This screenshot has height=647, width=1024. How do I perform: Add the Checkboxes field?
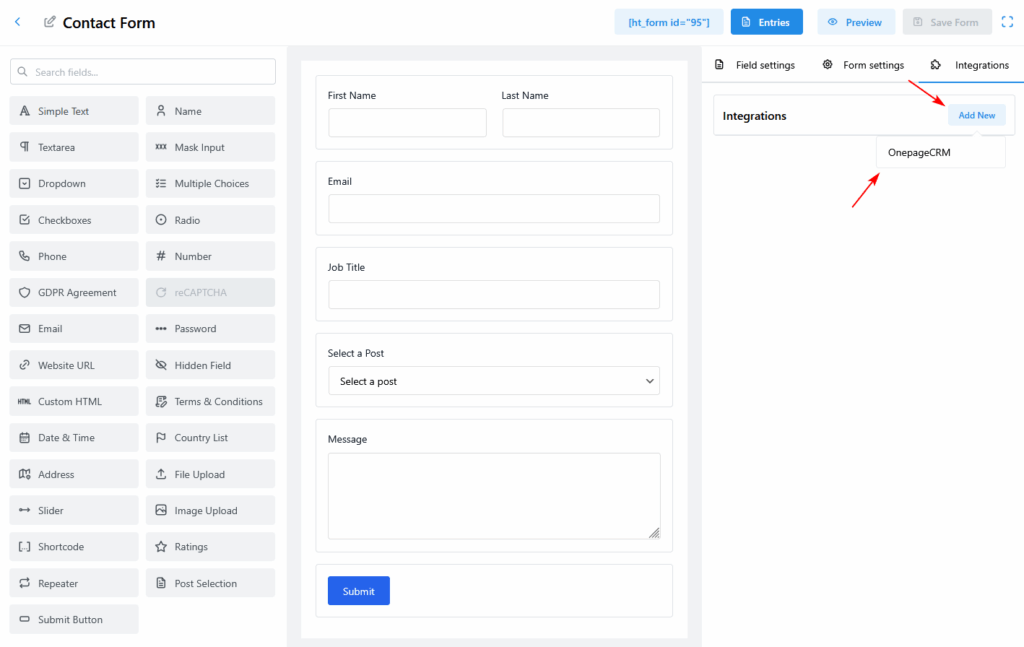pos(74,220)
